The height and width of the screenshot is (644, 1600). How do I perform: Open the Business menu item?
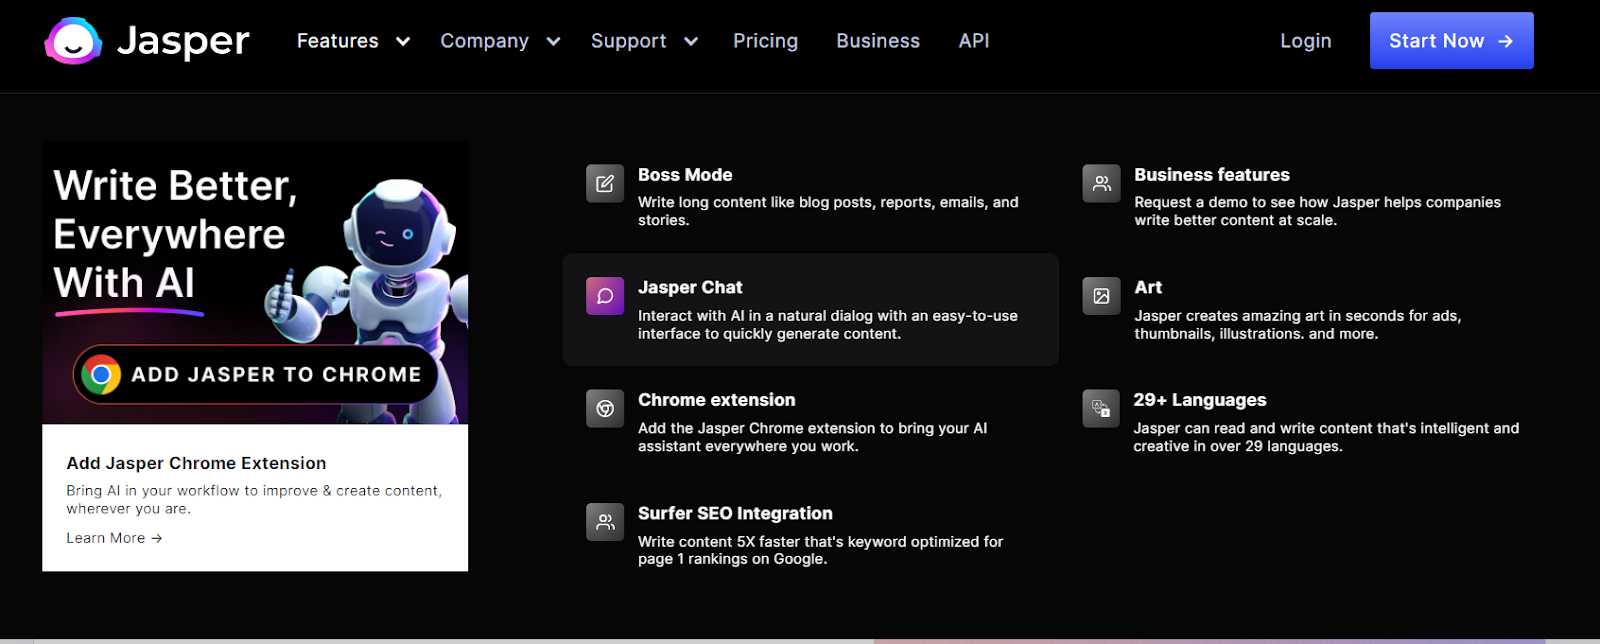point(878,41)
